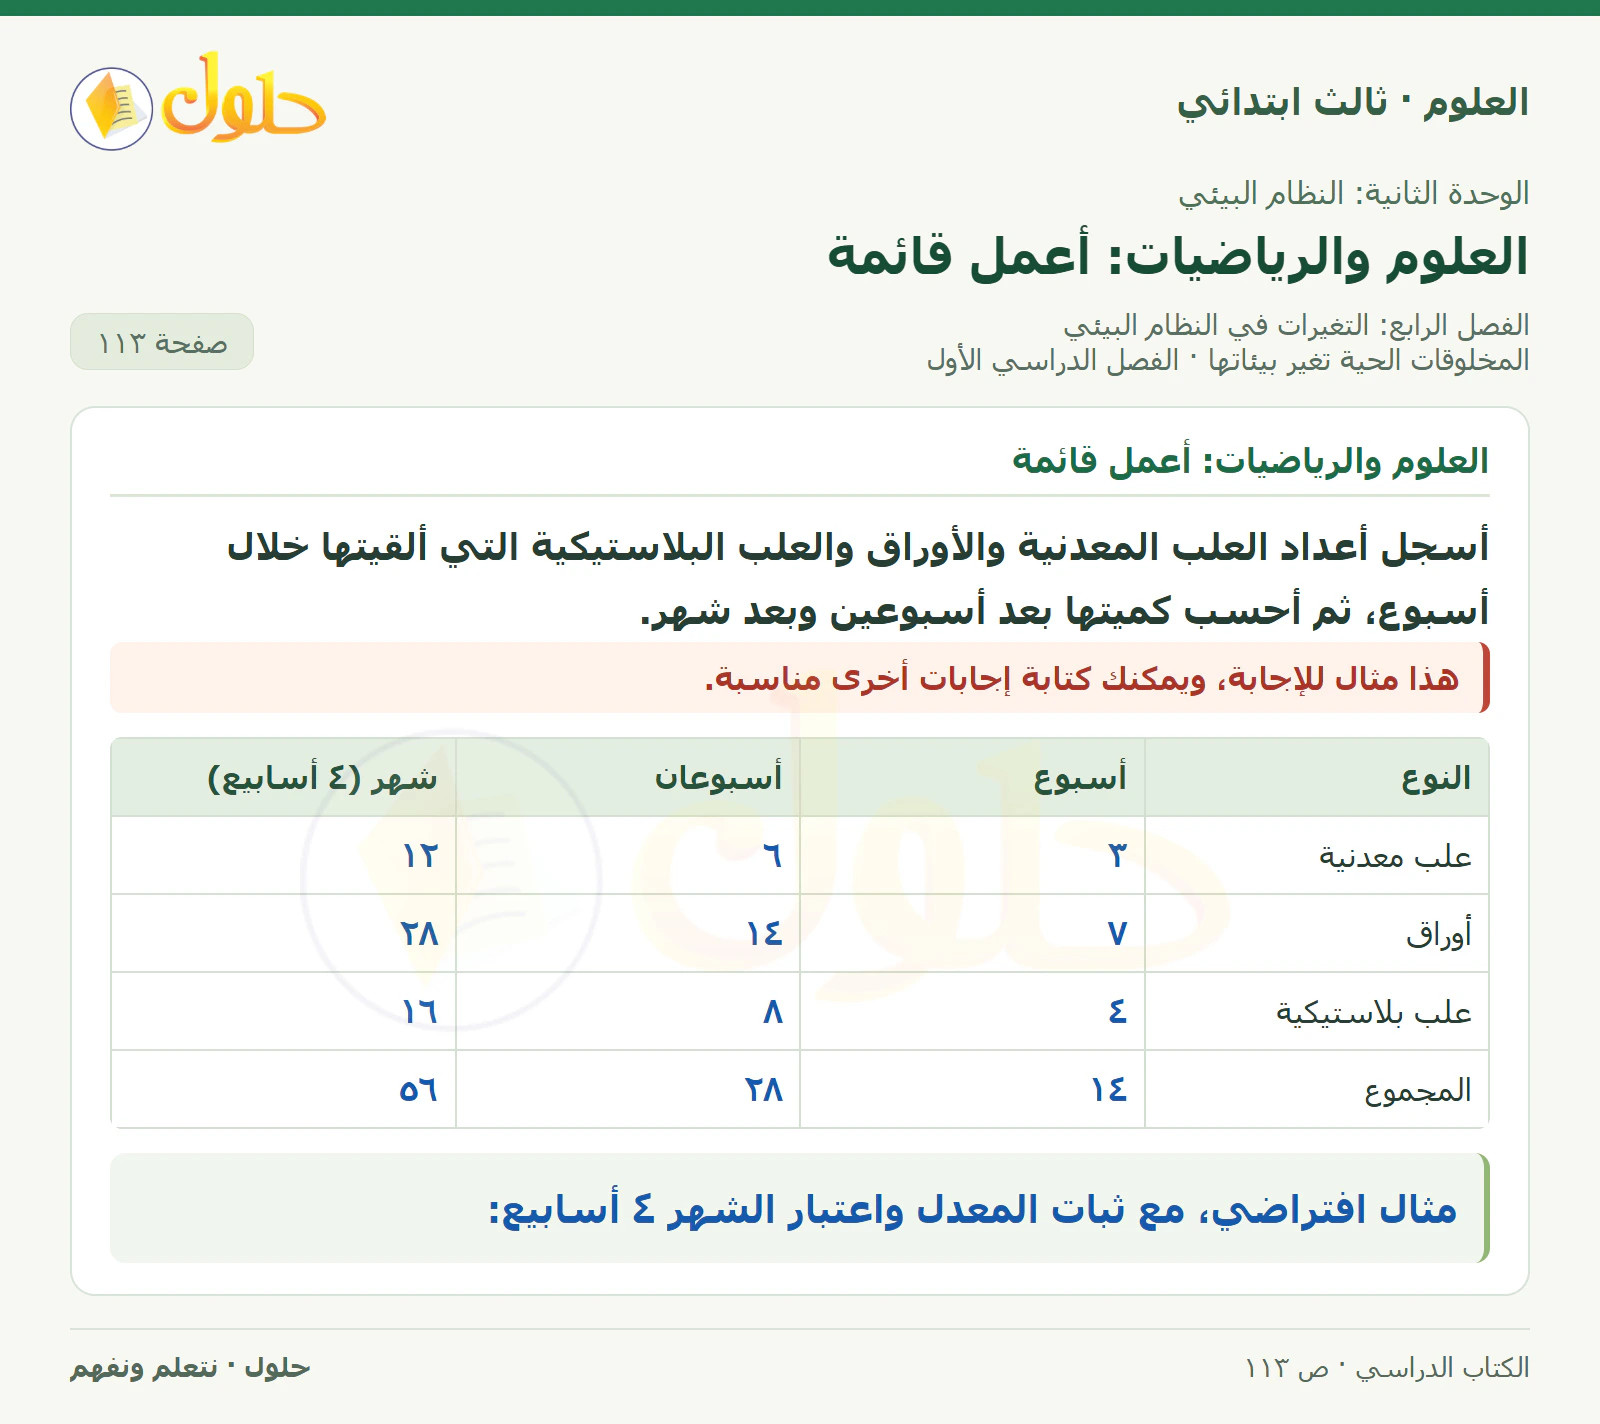Click question text starting with أسجل أعداد العلب

click(x=858, y=578)
